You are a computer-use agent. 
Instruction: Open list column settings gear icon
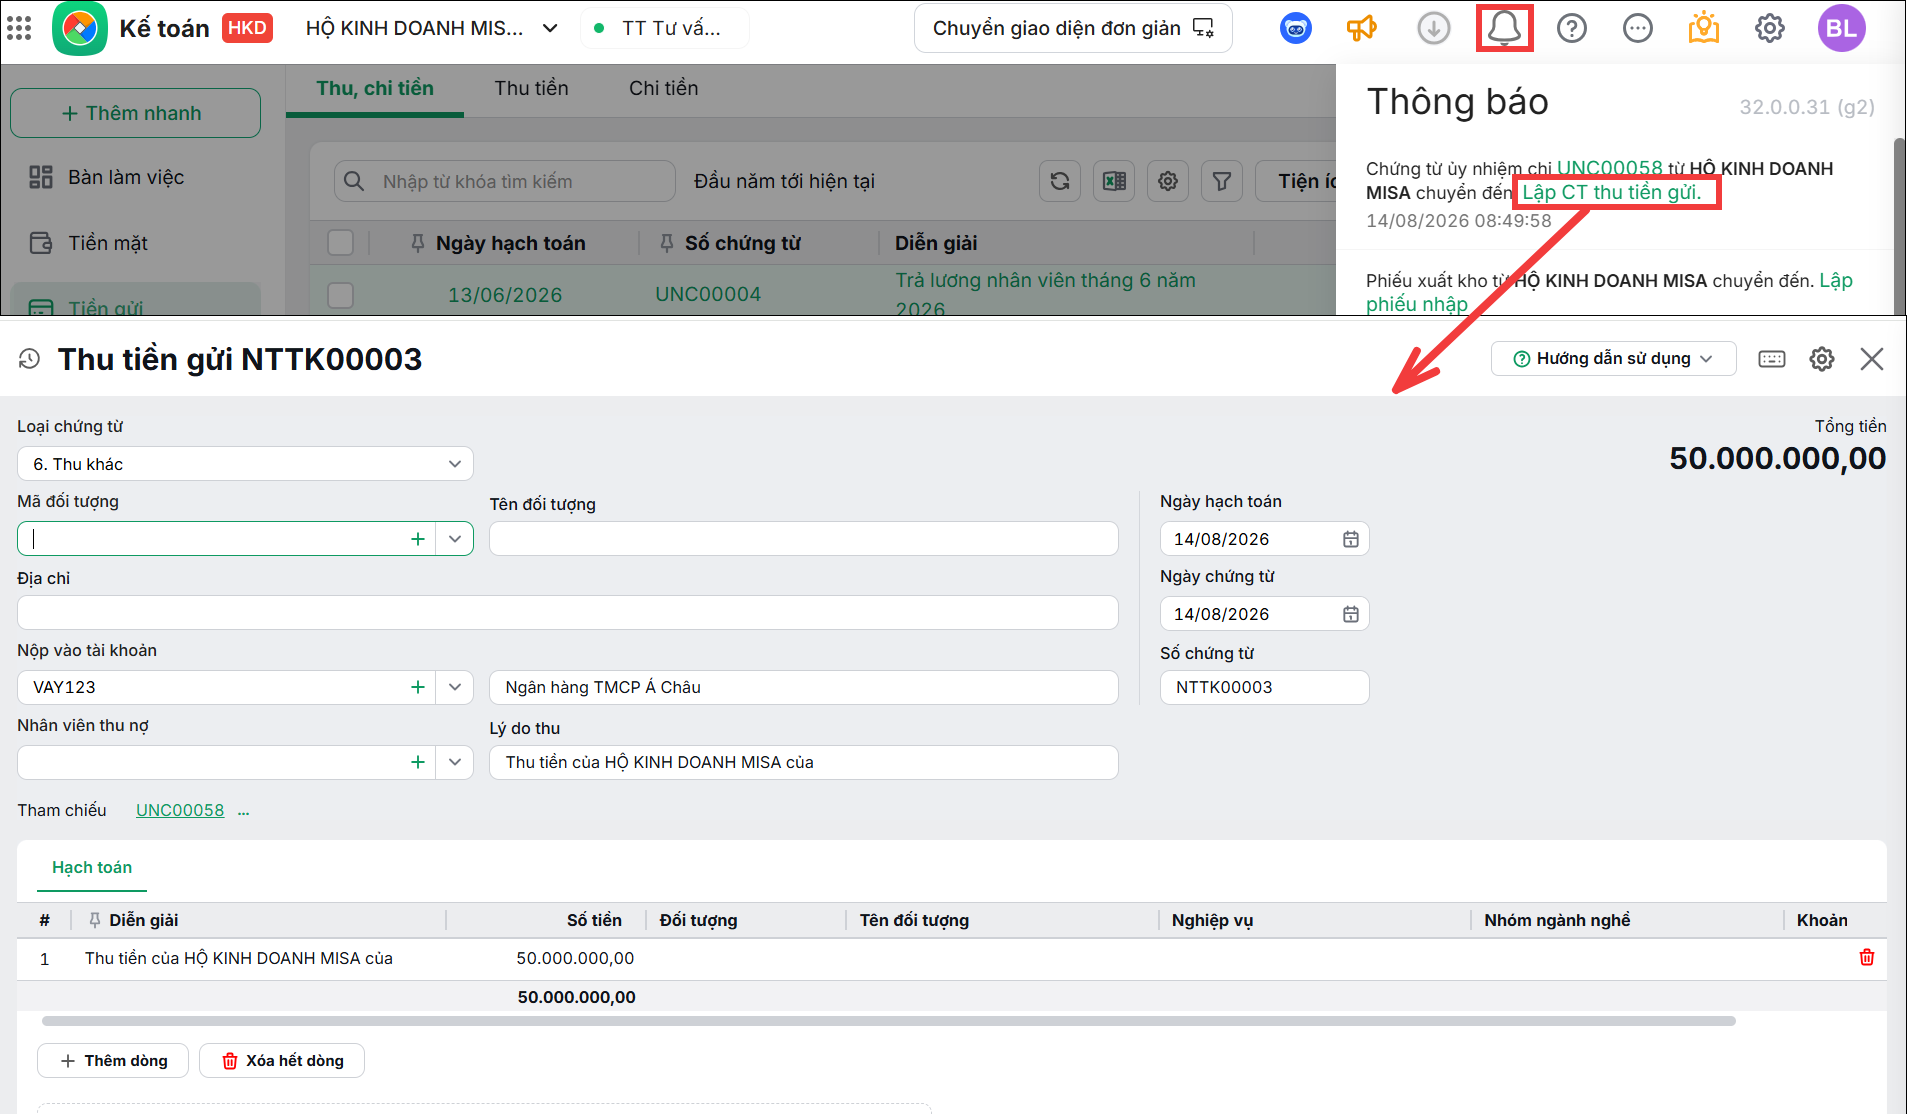coord(1168,181)
